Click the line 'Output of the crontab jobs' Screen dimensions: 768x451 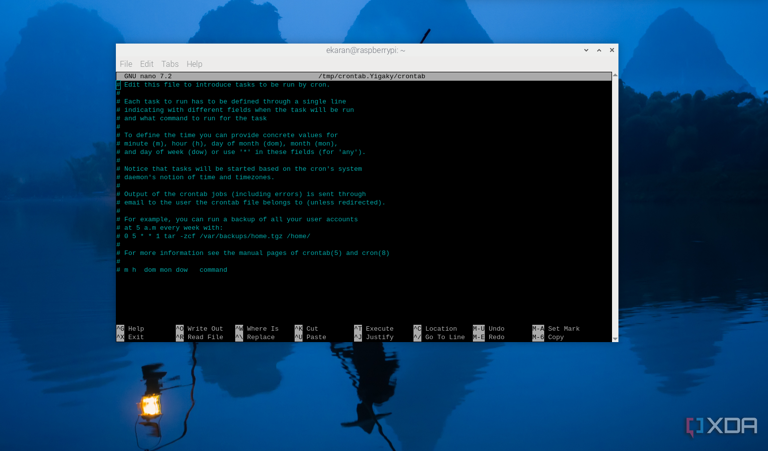[241, 194]
